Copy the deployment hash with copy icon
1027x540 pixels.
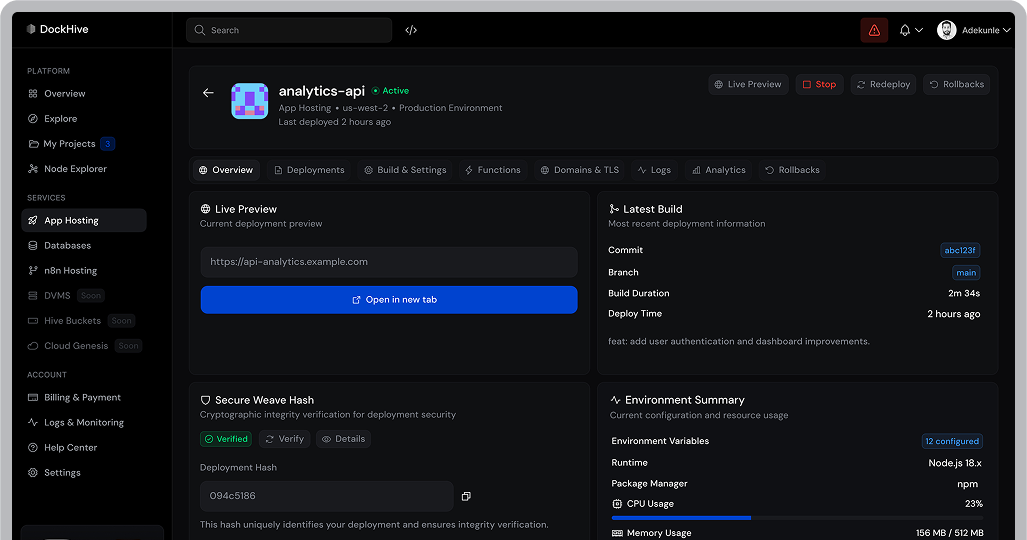[x=466, y=496]
